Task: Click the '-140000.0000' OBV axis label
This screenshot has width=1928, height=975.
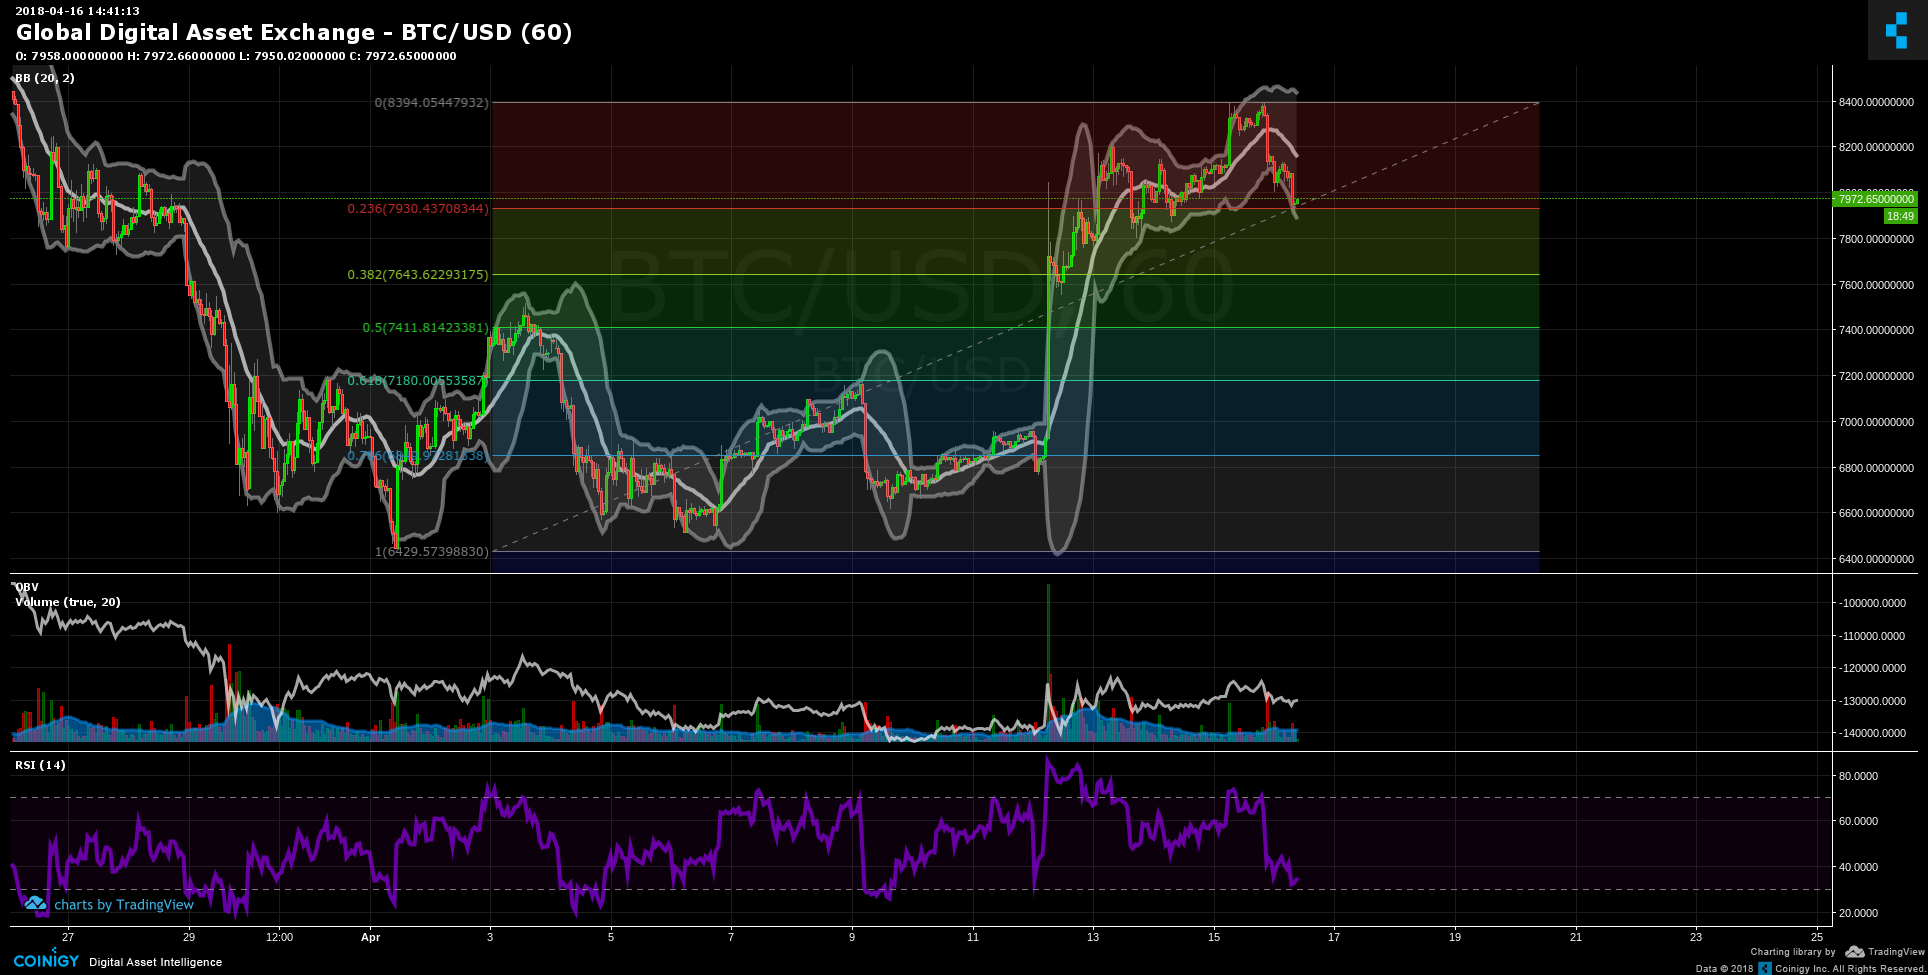Action: [1871, 734]
